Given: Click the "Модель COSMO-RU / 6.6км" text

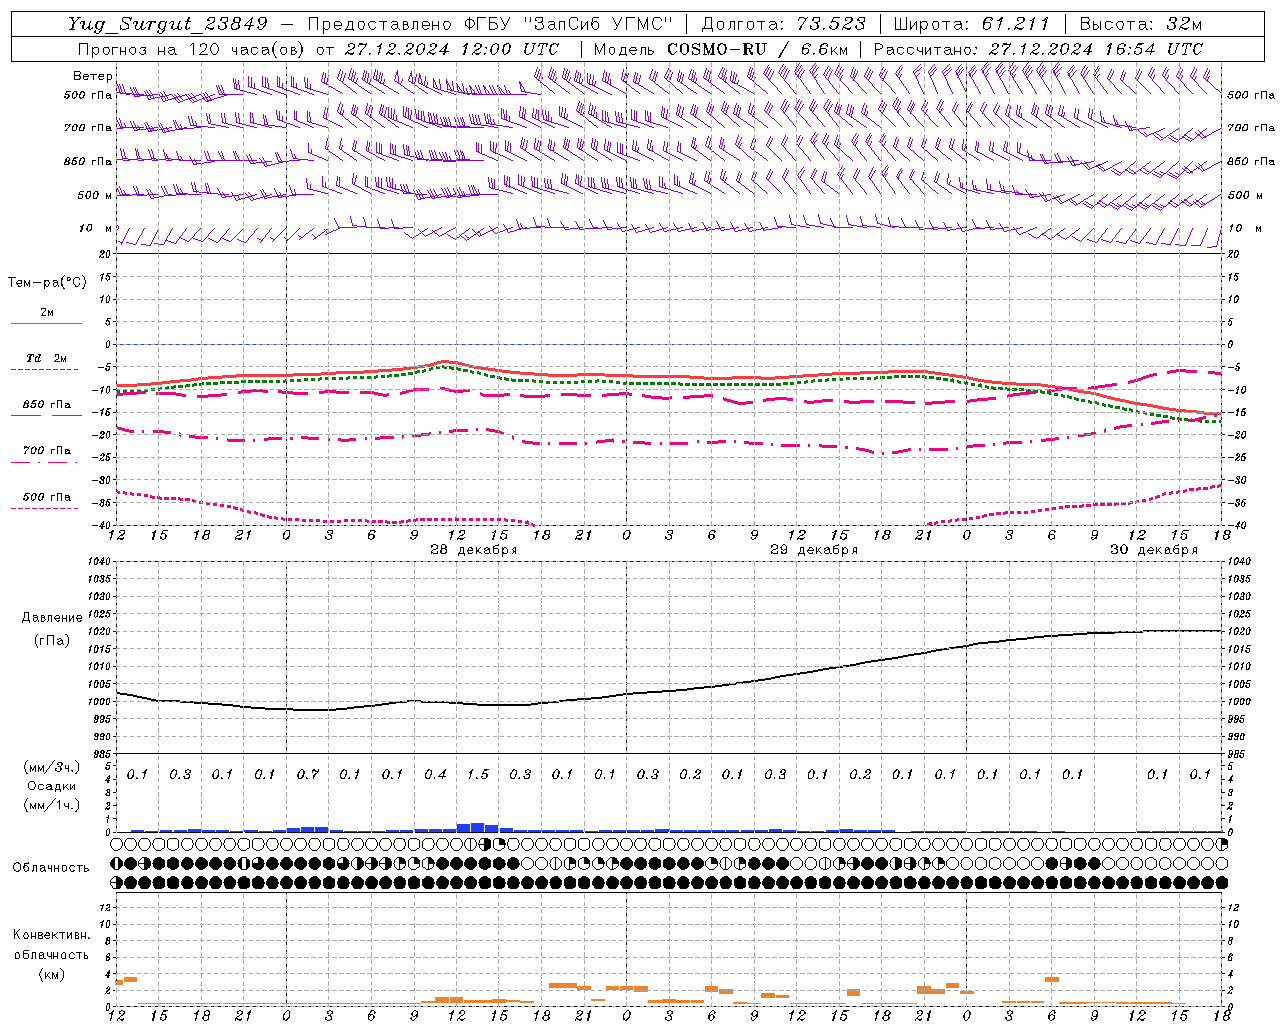Looking at the screenshot, I should click(721, 49).
